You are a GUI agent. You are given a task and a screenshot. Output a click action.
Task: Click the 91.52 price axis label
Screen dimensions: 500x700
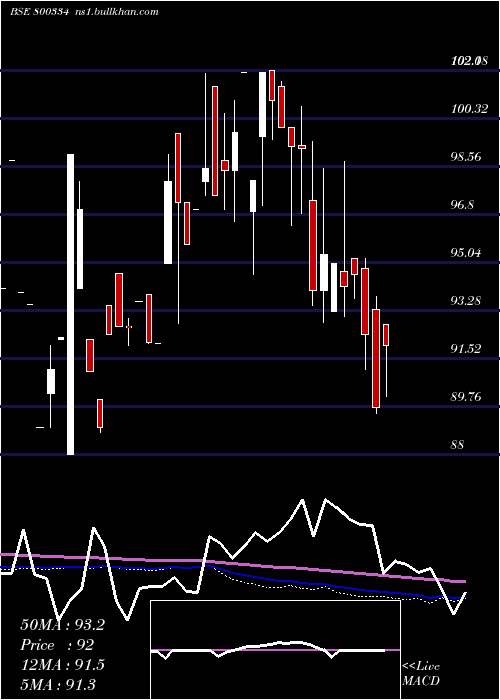click(x=466, y=349)
